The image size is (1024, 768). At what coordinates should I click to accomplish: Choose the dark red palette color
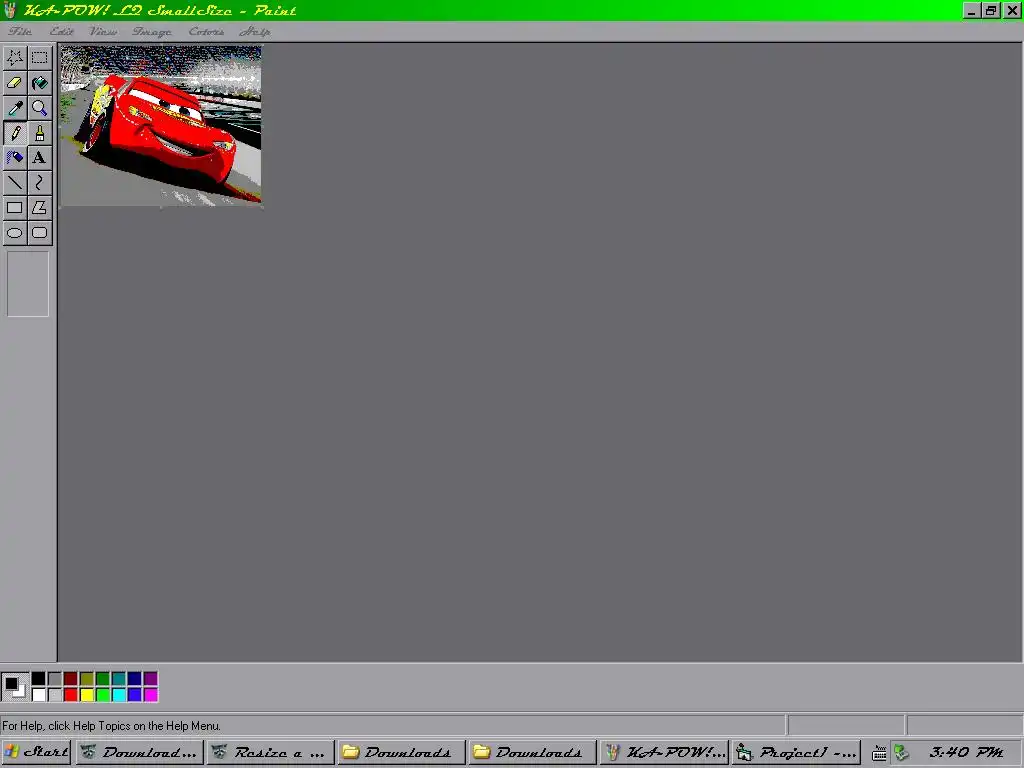pyautogui.click(x=71, y=679)
